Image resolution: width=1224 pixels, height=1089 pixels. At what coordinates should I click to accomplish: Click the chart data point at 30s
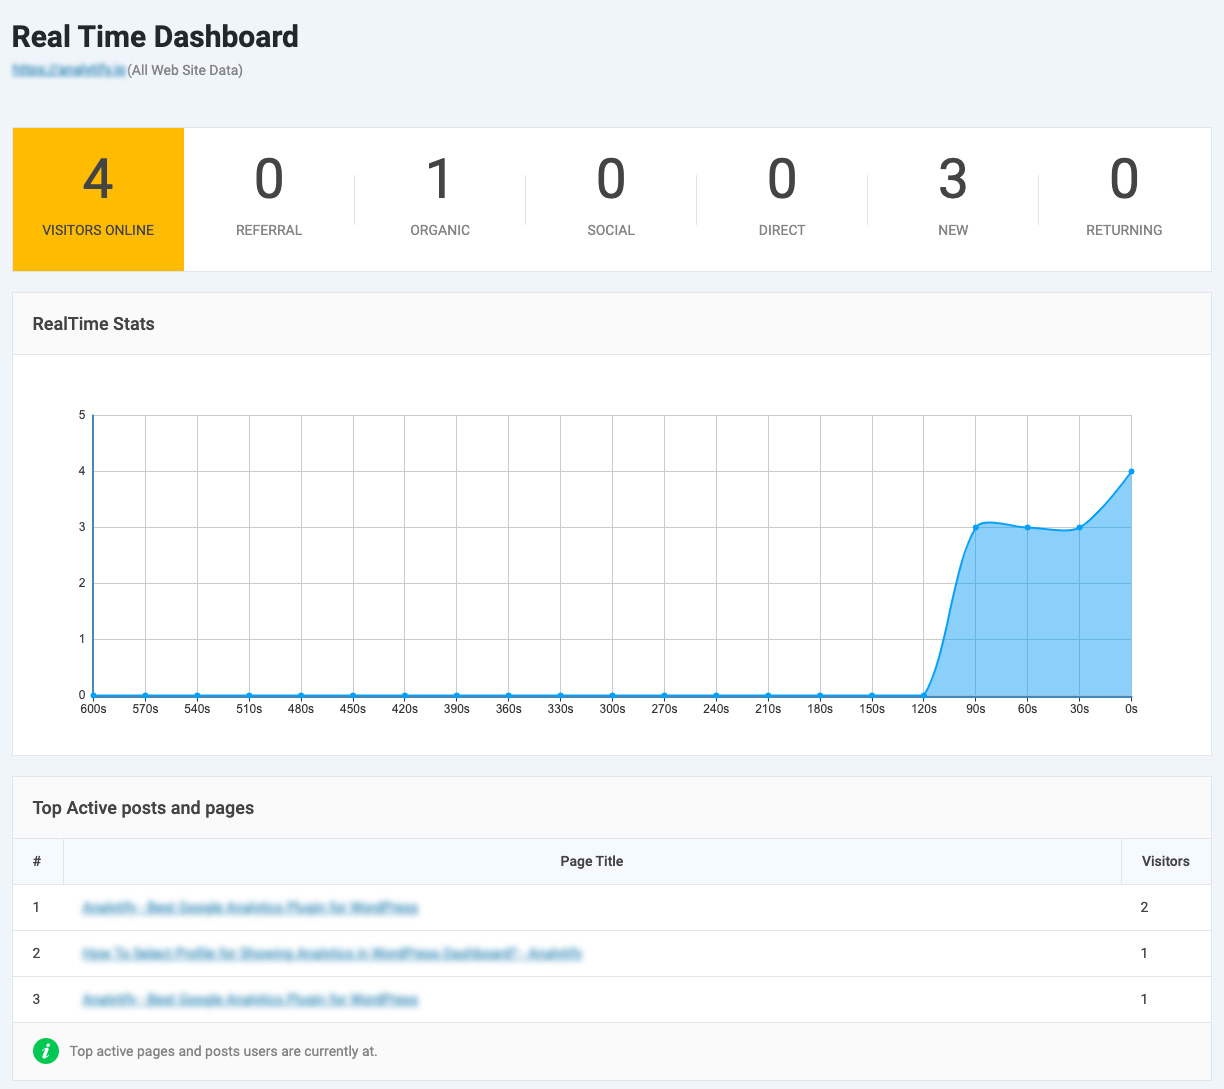tap(1079, 527)
